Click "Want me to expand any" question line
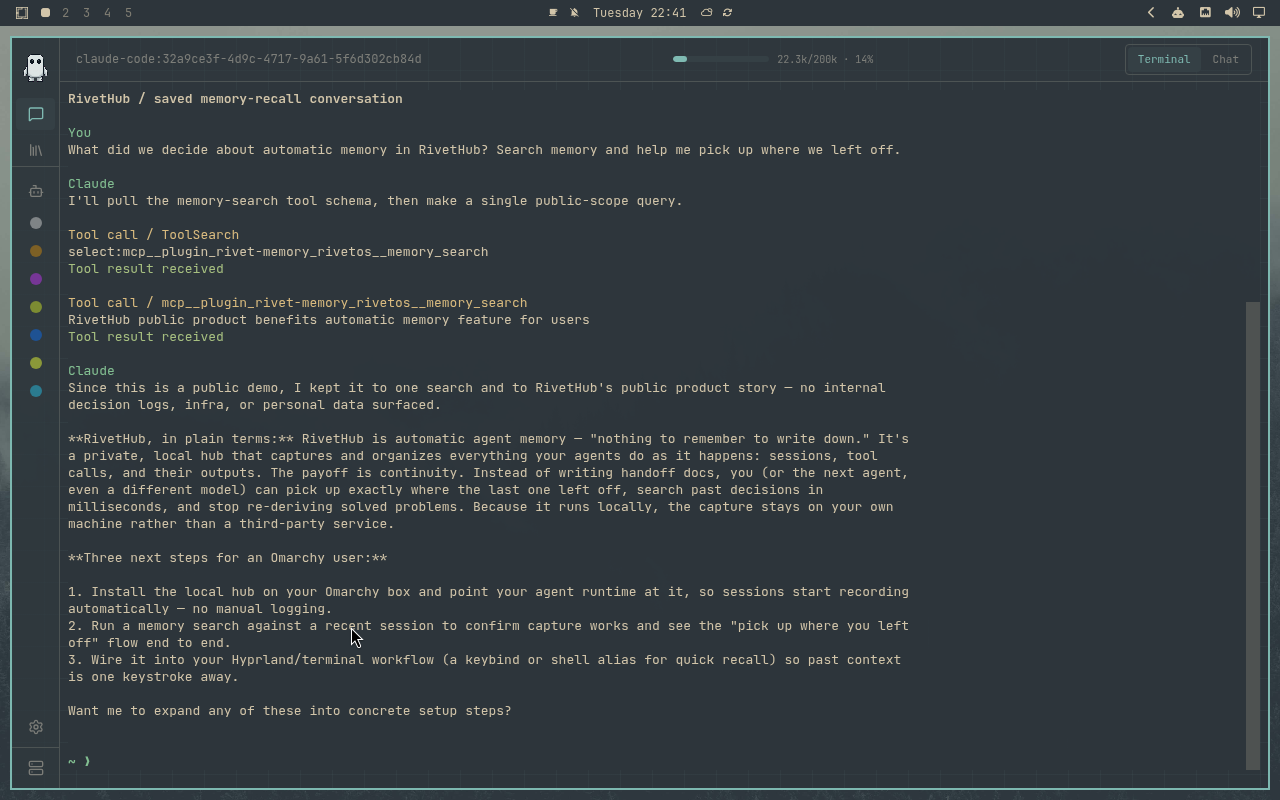The width and height of the screenshot is (1280, 800). pyautogui.click(x=289, y=711)
